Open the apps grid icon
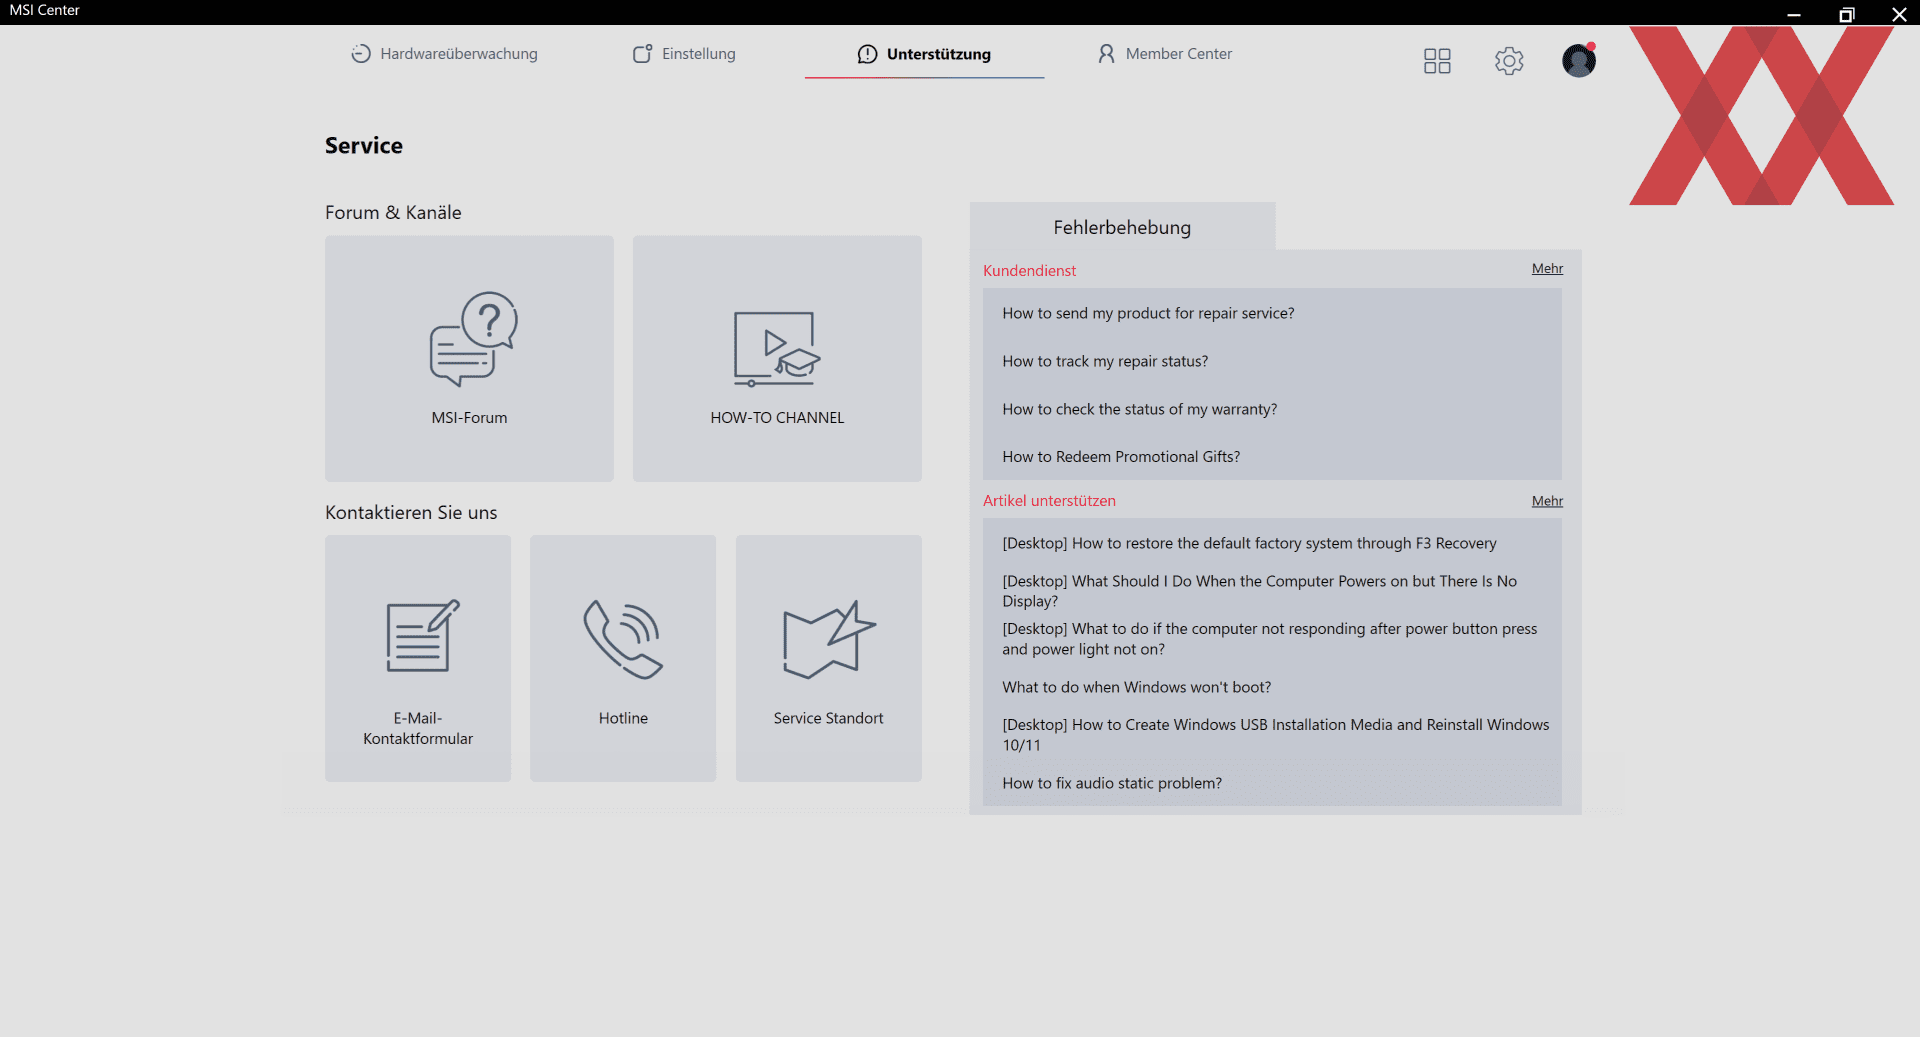 [x=1437, y=61]
